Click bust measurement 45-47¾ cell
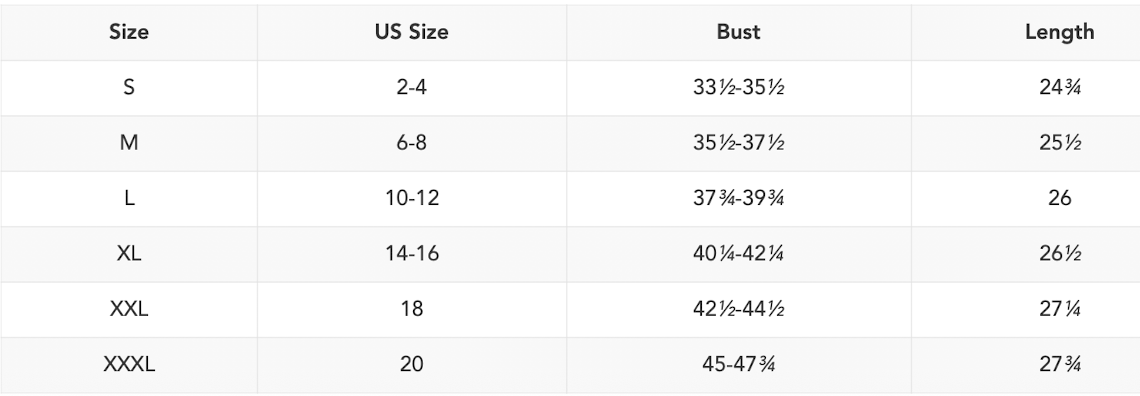Image resolution: width=1140 pixels, height=396 pixels. tap(738, 363)
